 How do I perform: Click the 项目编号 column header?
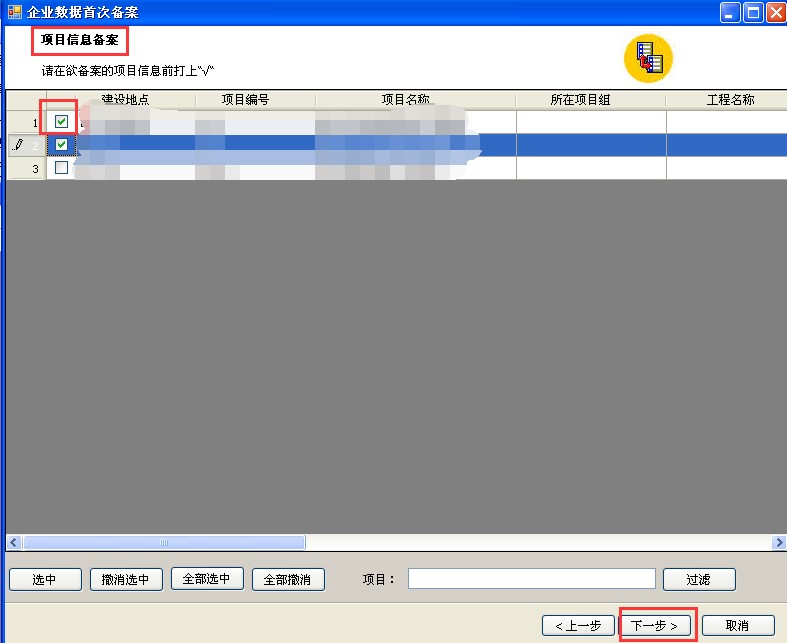(x=245, y=100)
